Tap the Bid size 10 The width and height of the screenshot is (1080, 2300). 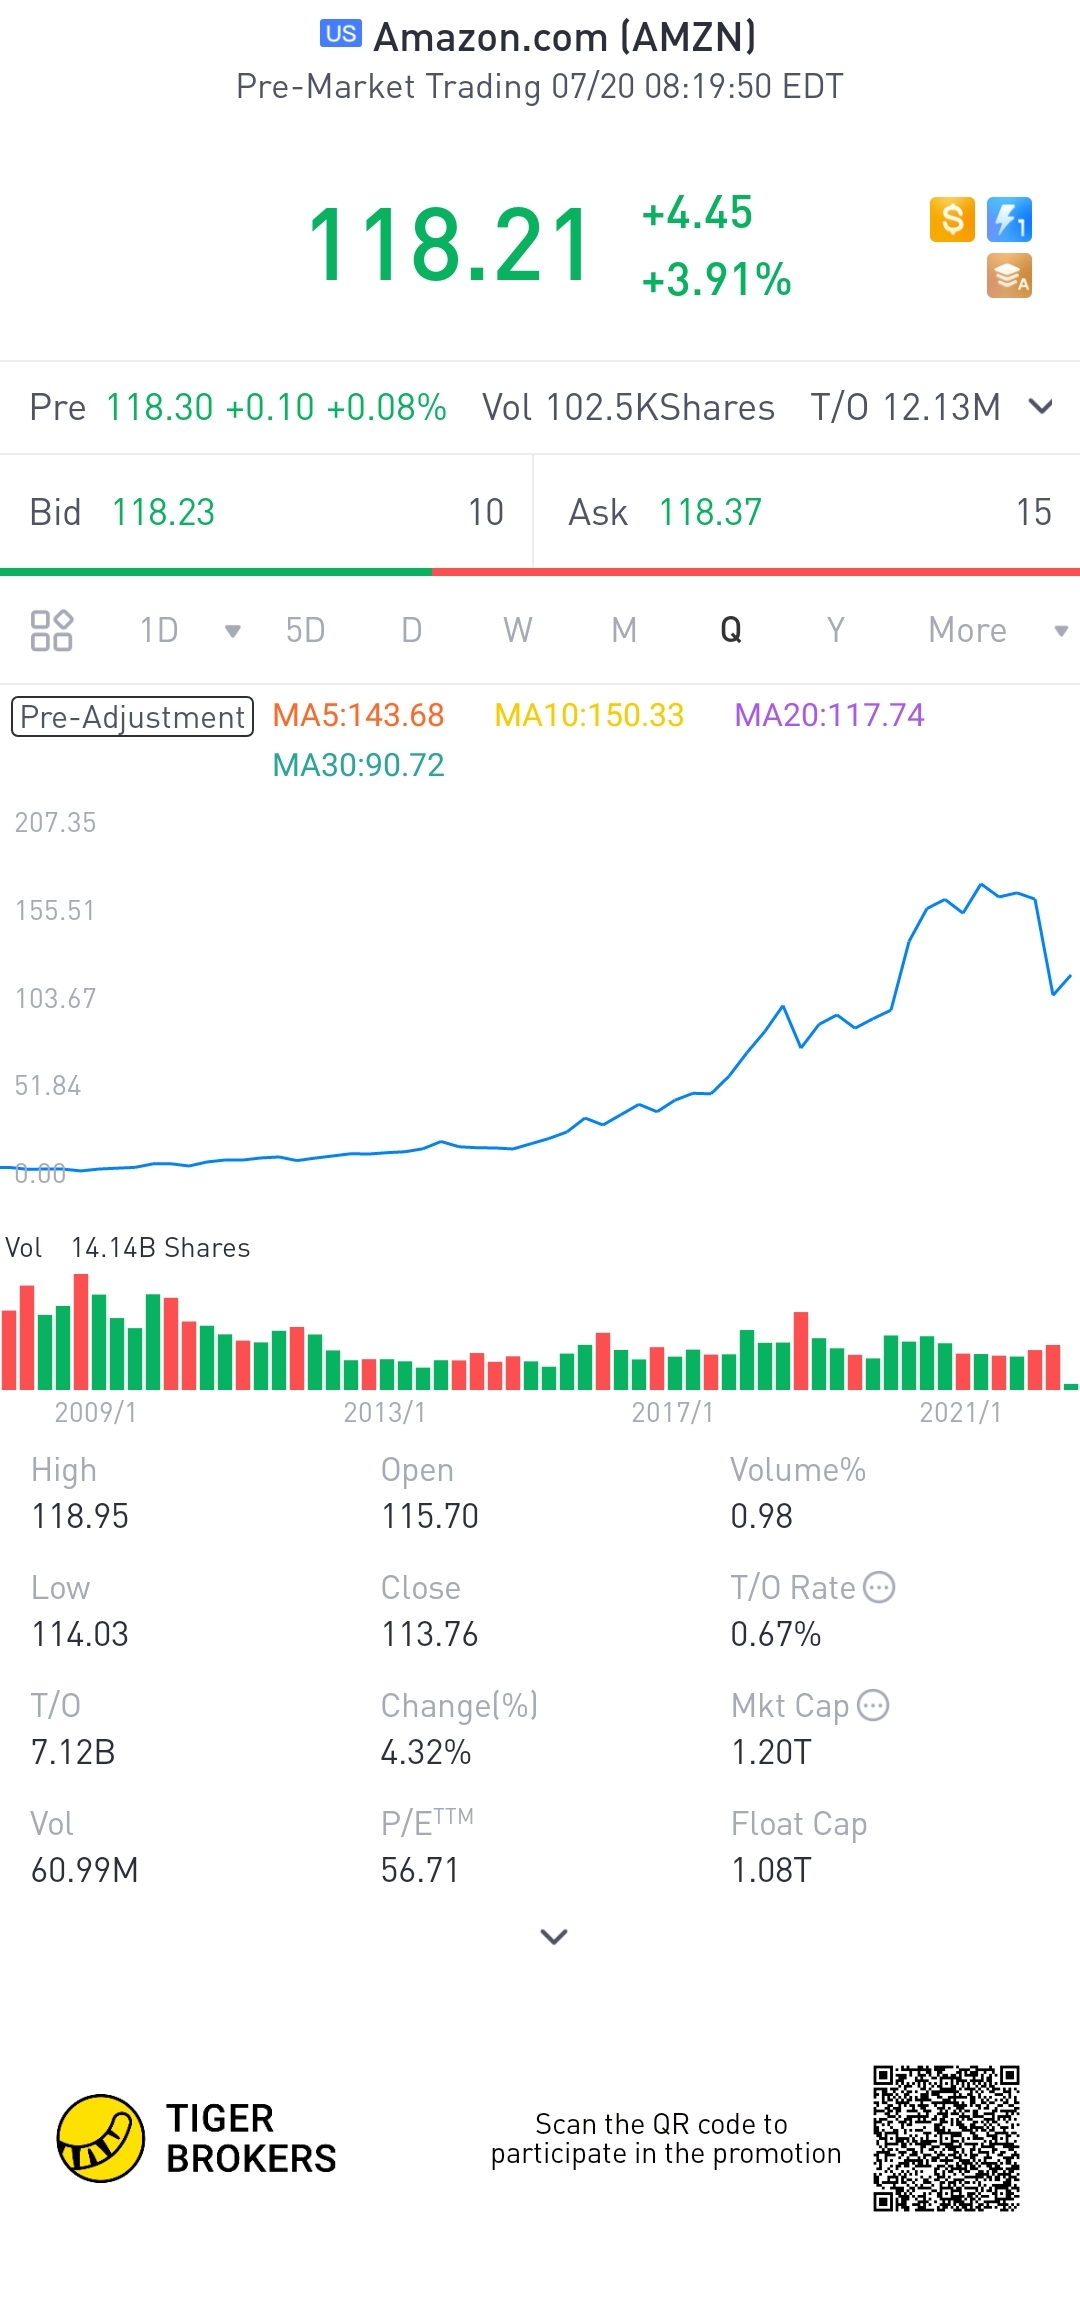(x=486, y=512)
